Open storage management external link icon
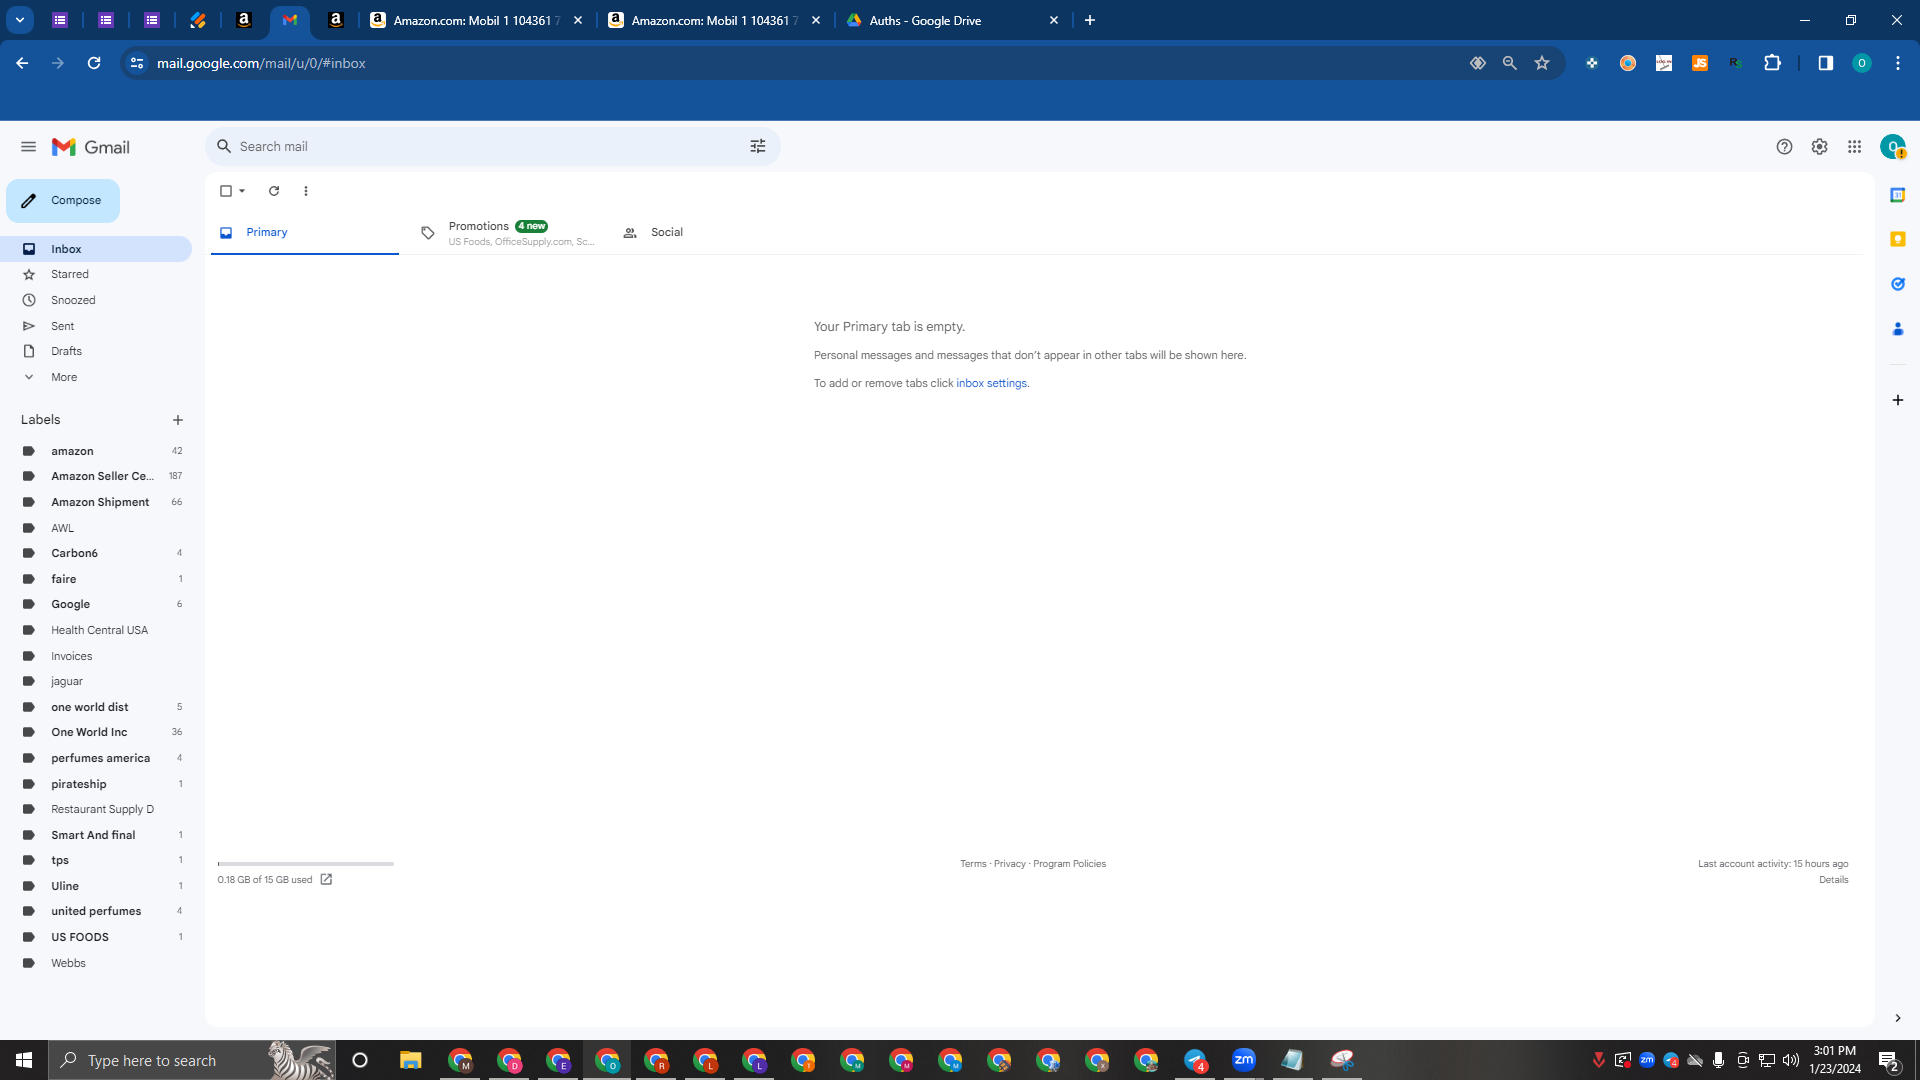1920x1080 pixels. tap(326, 880)
